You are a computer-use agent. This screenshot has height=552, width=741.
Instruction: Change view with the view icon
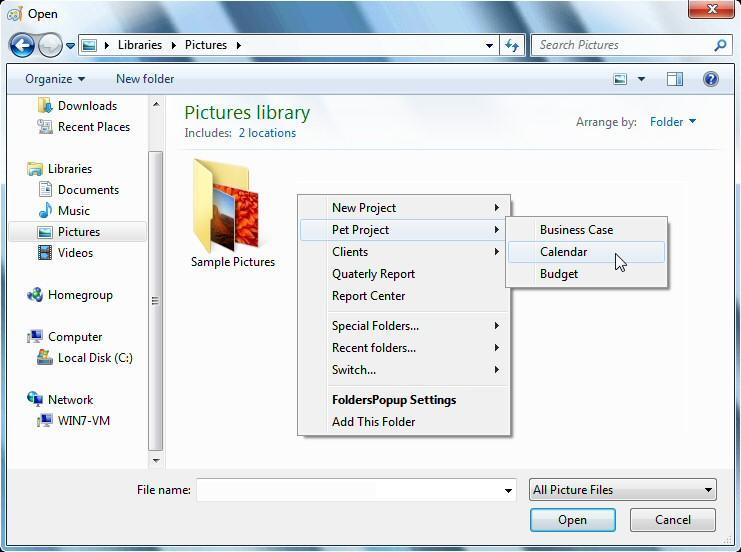coord(620,79)
